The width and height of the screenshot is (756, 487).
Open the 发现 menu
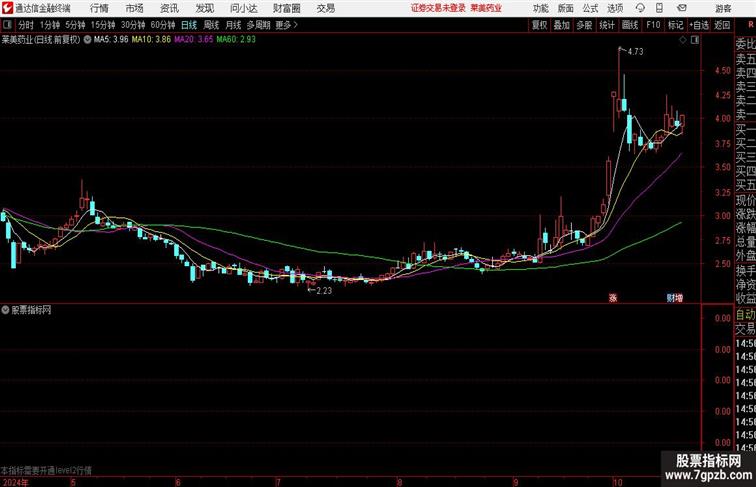pos(204,8)
